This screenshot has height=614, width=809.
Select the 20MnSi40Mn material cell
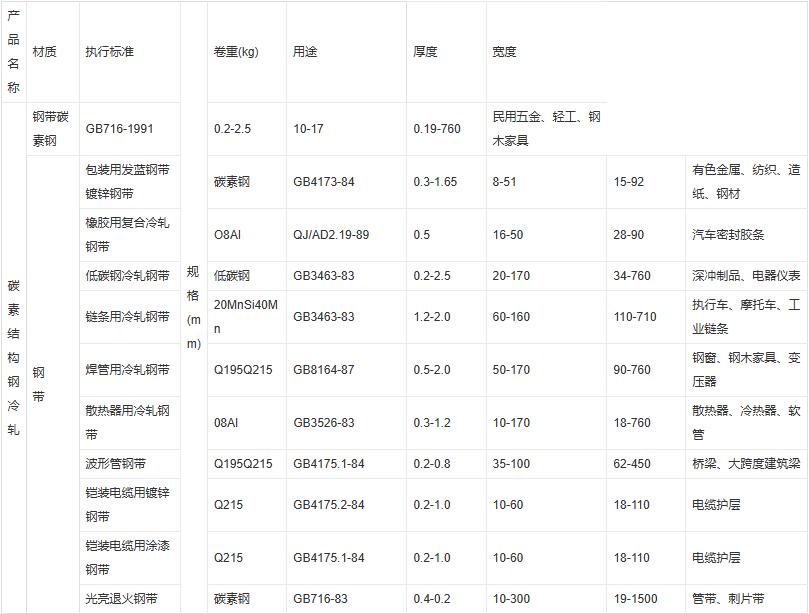246,316
